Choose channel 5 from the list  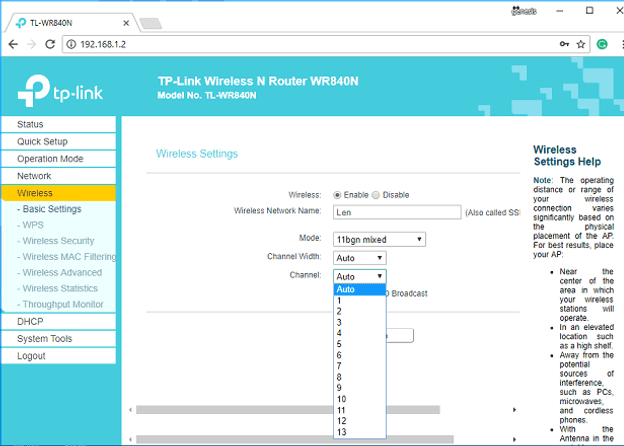tap(360, 344)
